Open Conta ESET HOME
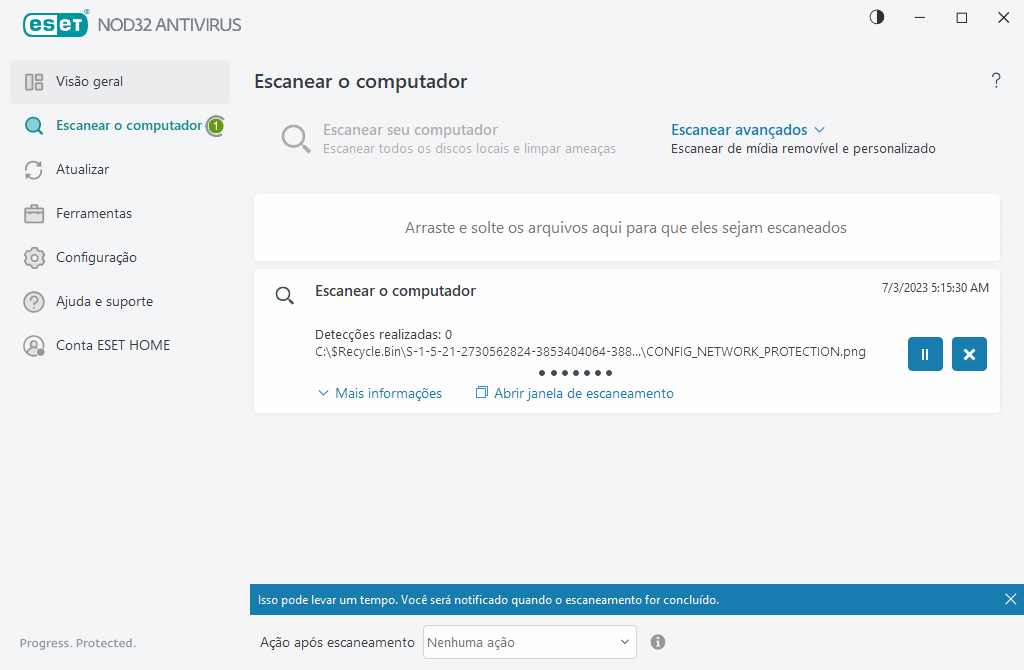The width and height of the screenshot is (1024, 670). (x=112, y=346)
